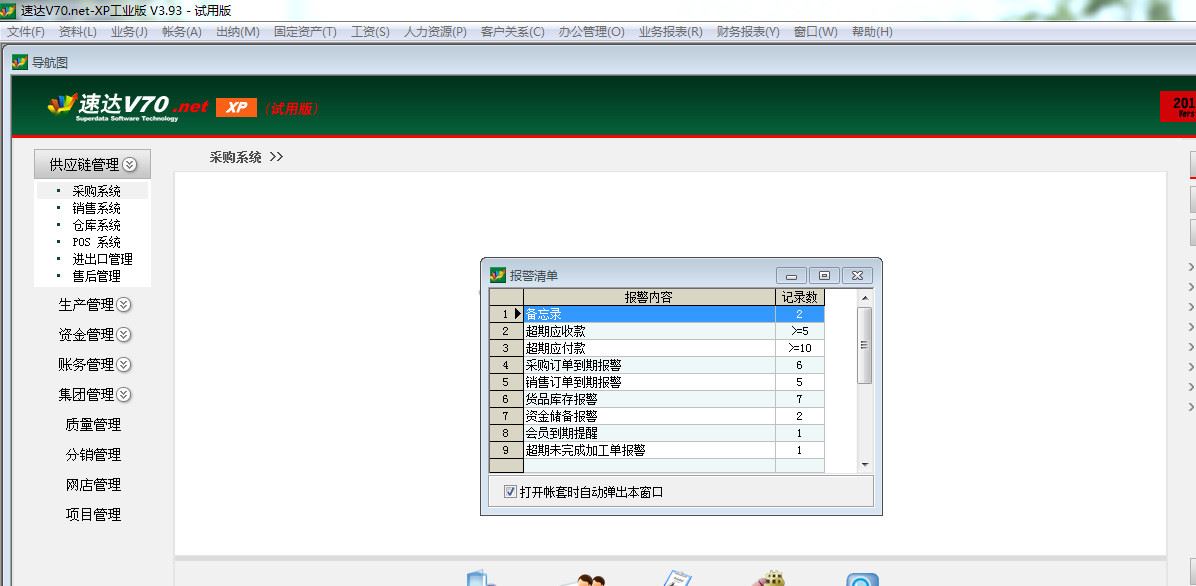Expand the 生产管理 section

[95, 304]
